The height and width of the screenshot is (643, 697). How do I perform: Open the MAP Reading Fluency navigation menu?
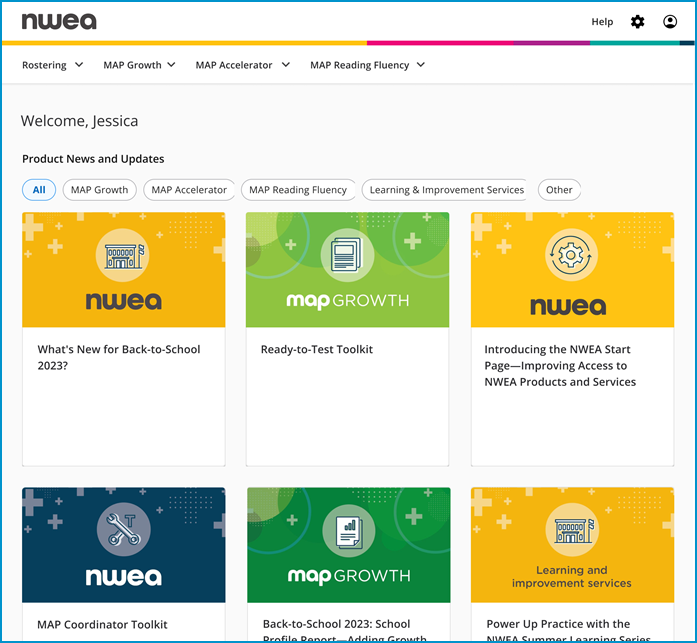click(x=368, y=65)
